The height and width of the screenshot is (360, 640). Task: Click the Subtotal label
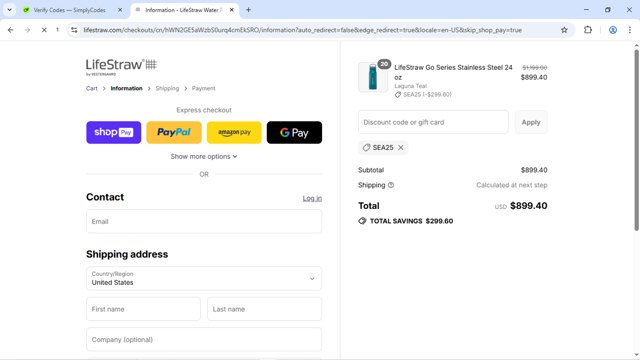click(x=371, y=170)
